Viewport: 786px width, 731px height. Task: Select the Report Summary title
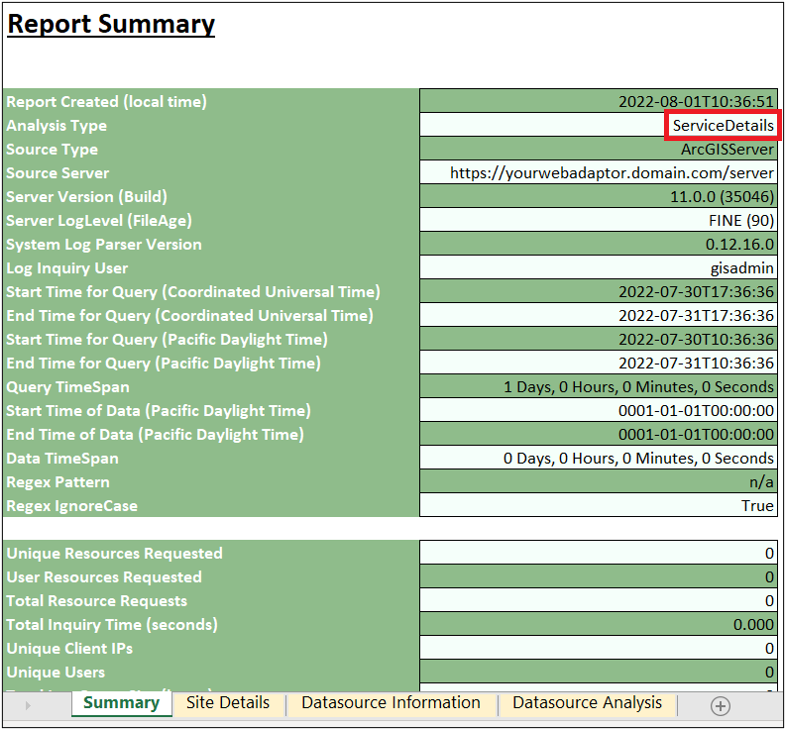[x=111, y=24]
